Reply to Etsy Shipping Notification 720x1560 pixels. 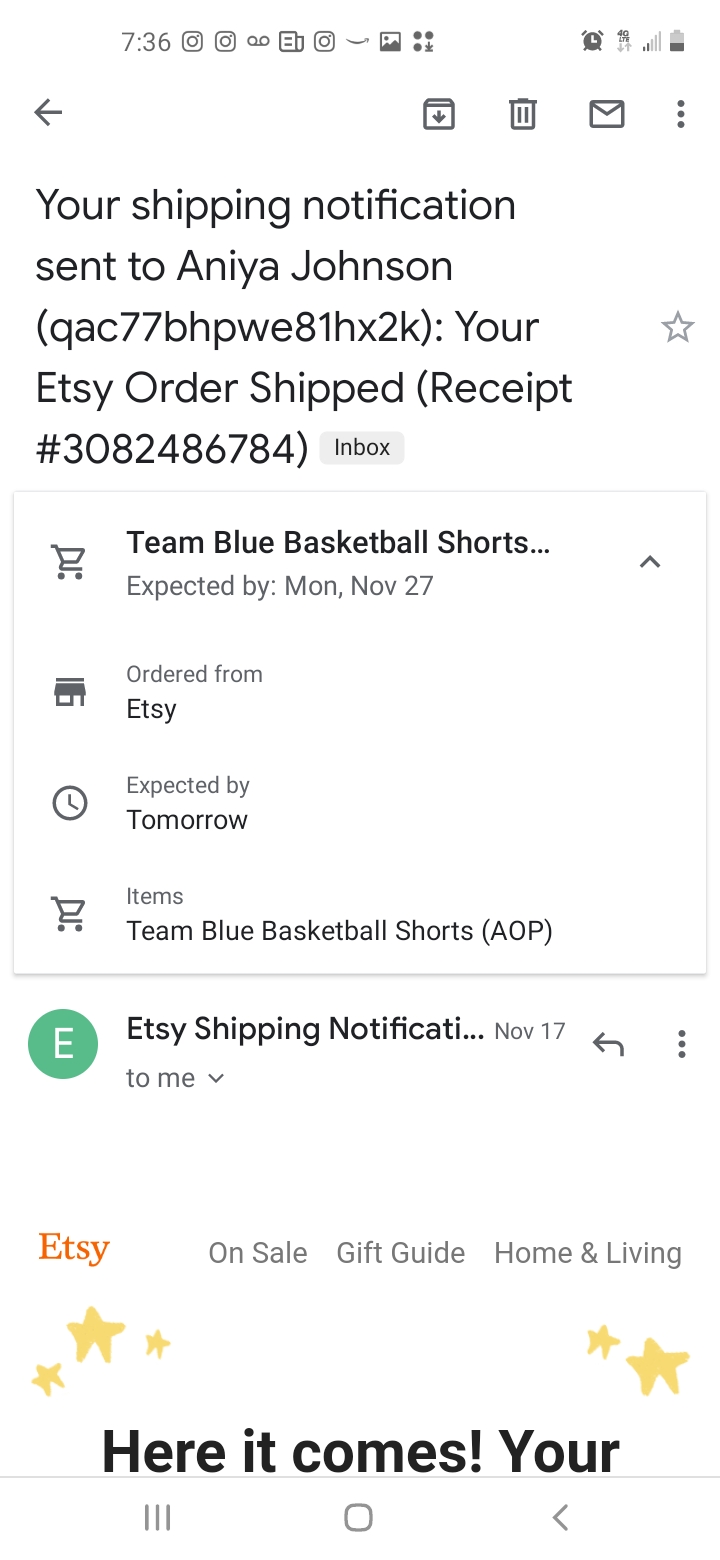pos(608,1045)
